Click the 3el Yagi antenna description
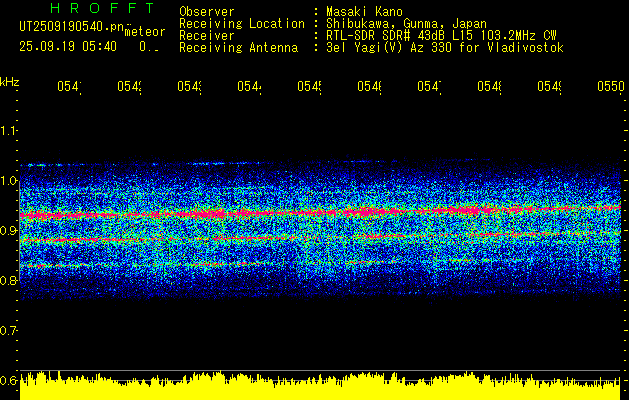The width and height of the screenshot is (629, 400). click(445, 48)
